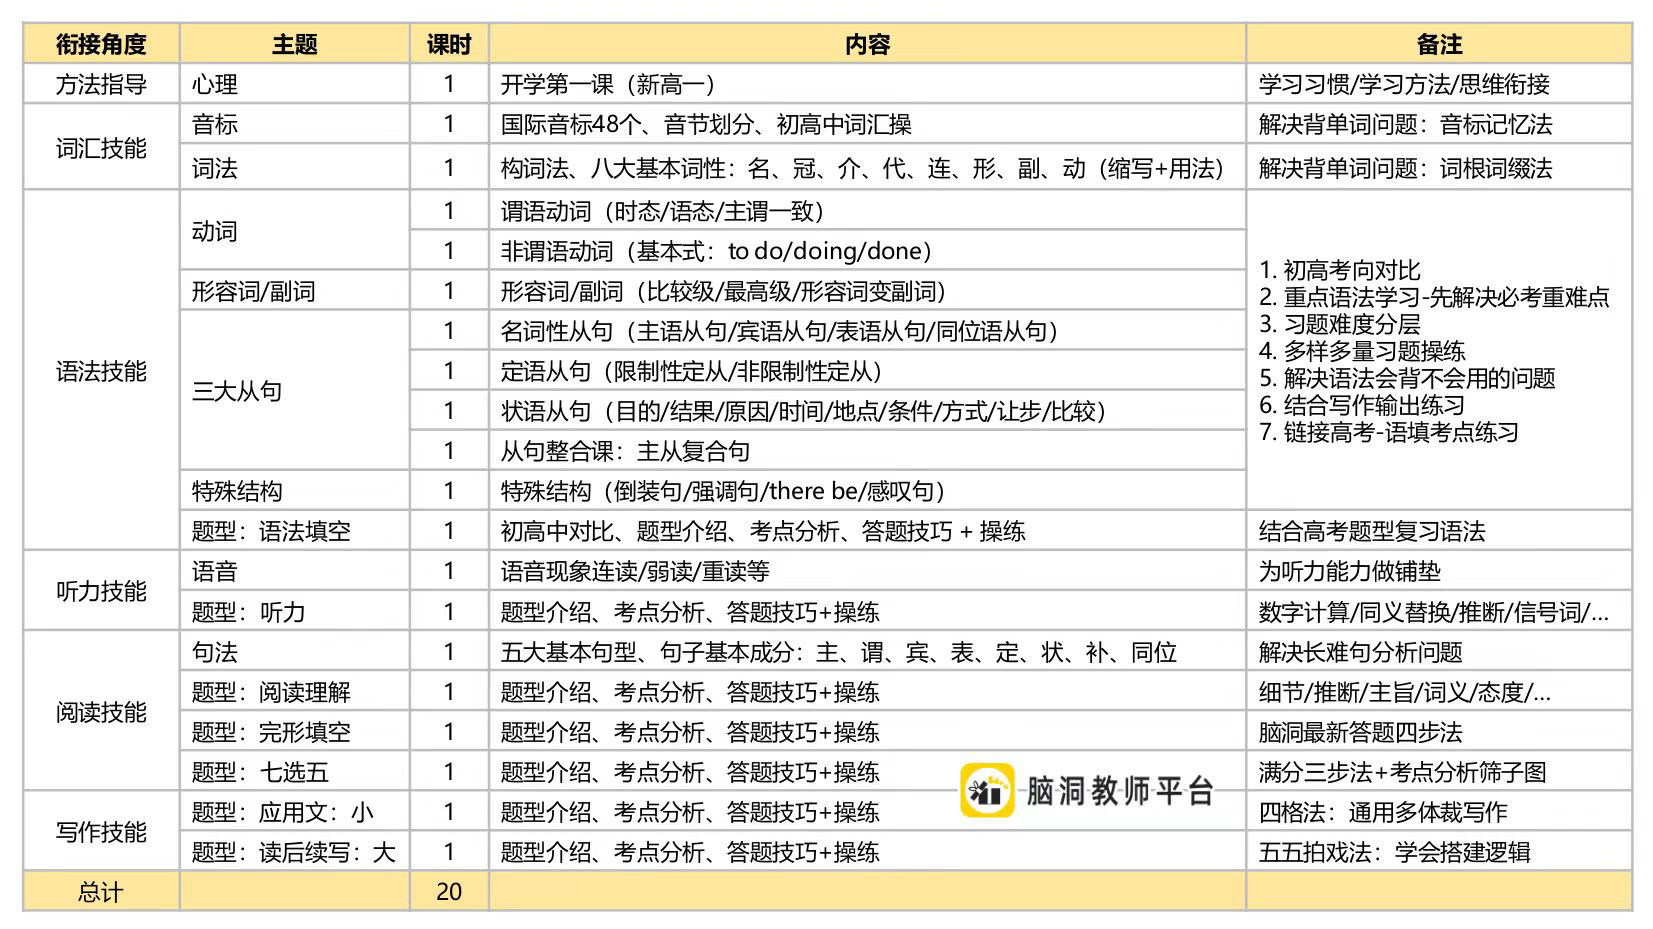
Task: Click 国际音标48个、音节划分 content cell
Action: [x=867, y=124]
